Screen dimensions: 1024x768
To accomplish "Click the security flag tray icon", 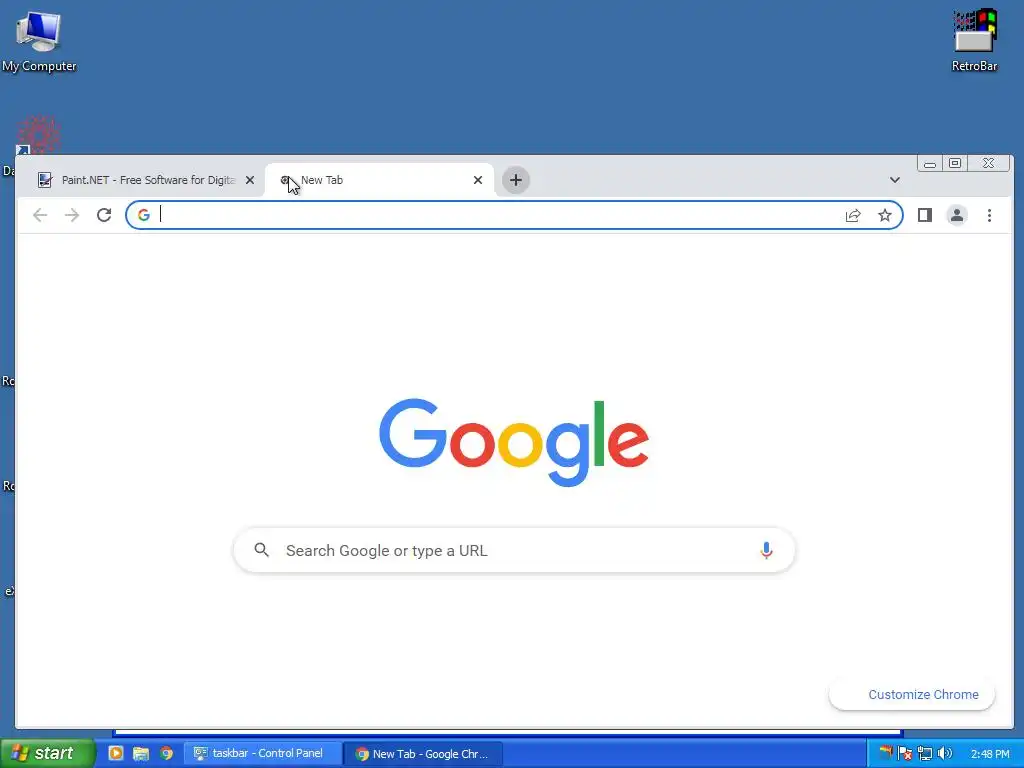I will 904,754.
